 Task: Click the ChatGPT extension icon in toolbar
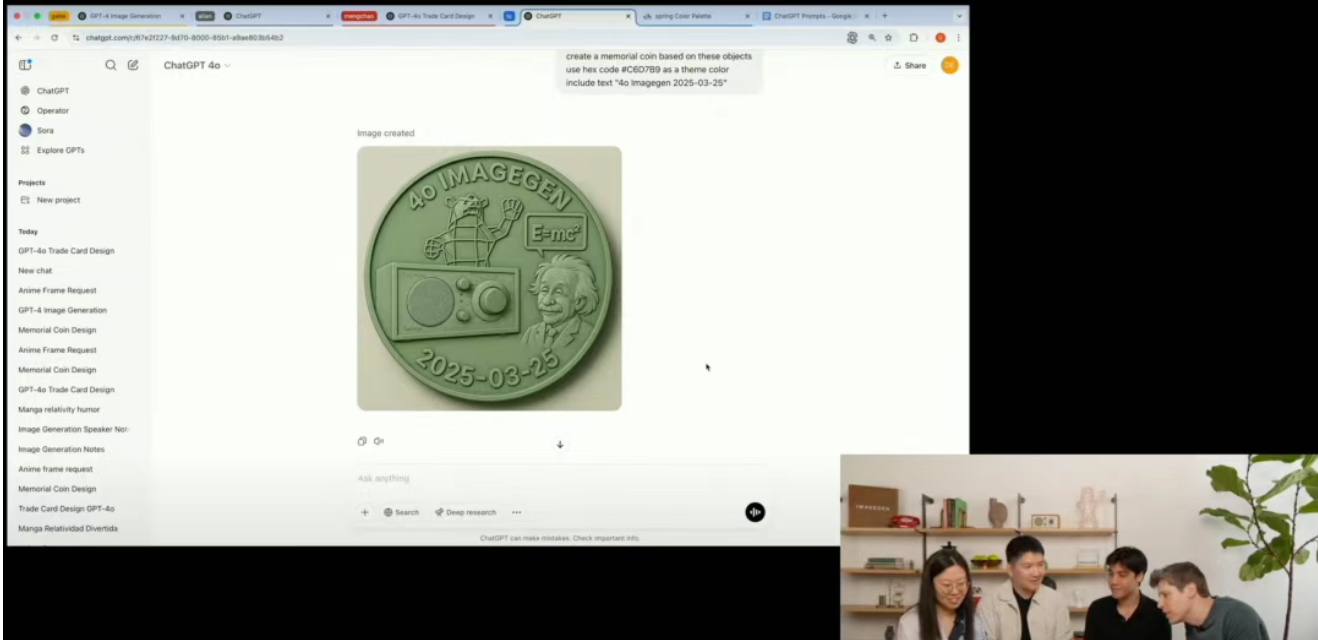coord(852,37)
